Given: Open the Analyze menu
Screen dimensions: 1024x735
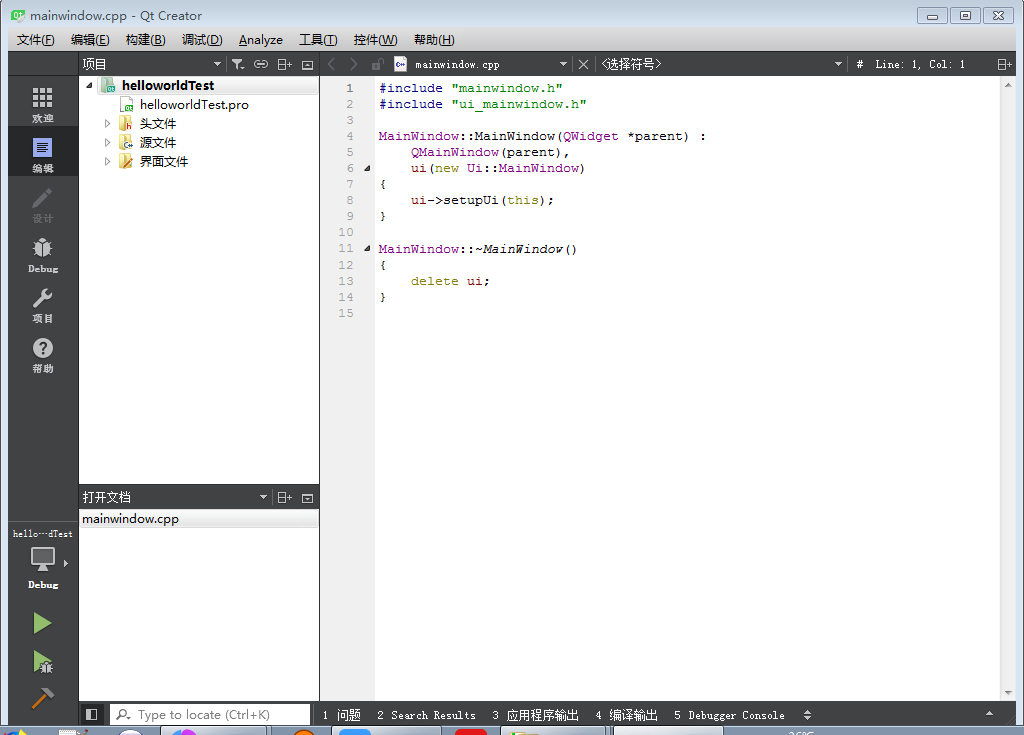Looking at the screenshot, I should (x=261, y=40).
